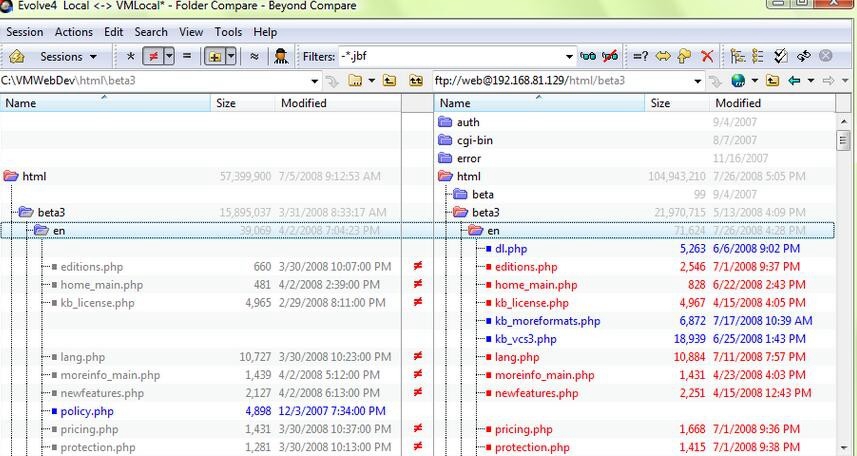This screenshot has height=456, width=857.
Task: Click the right pane Modified column header
Action: pos(773,103)
